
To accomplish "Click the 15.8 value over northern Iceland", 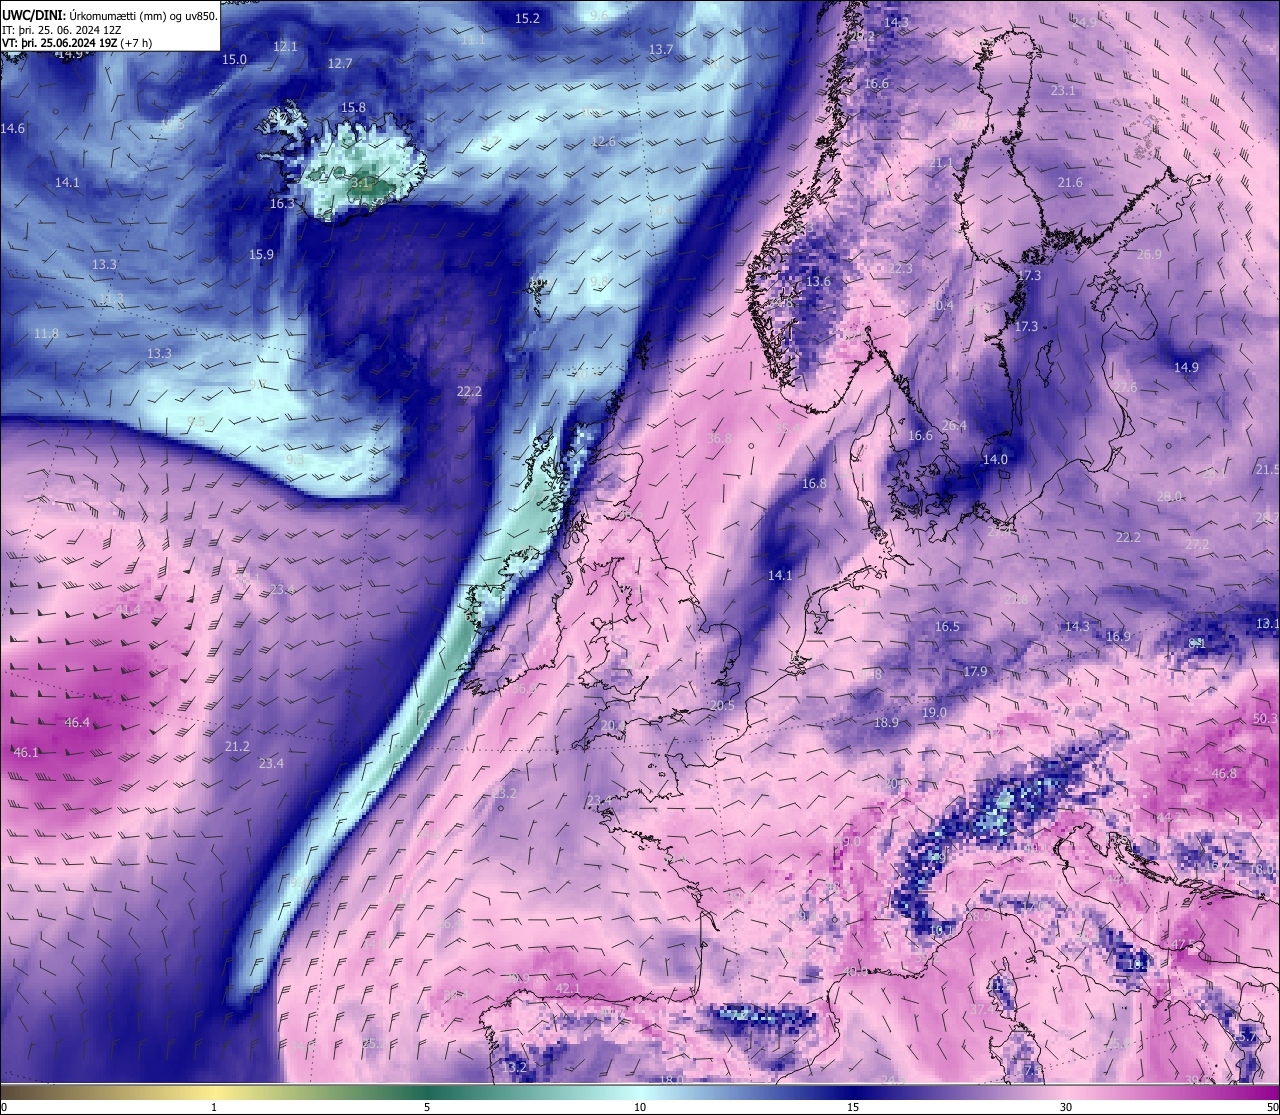I will coord(353,107).
